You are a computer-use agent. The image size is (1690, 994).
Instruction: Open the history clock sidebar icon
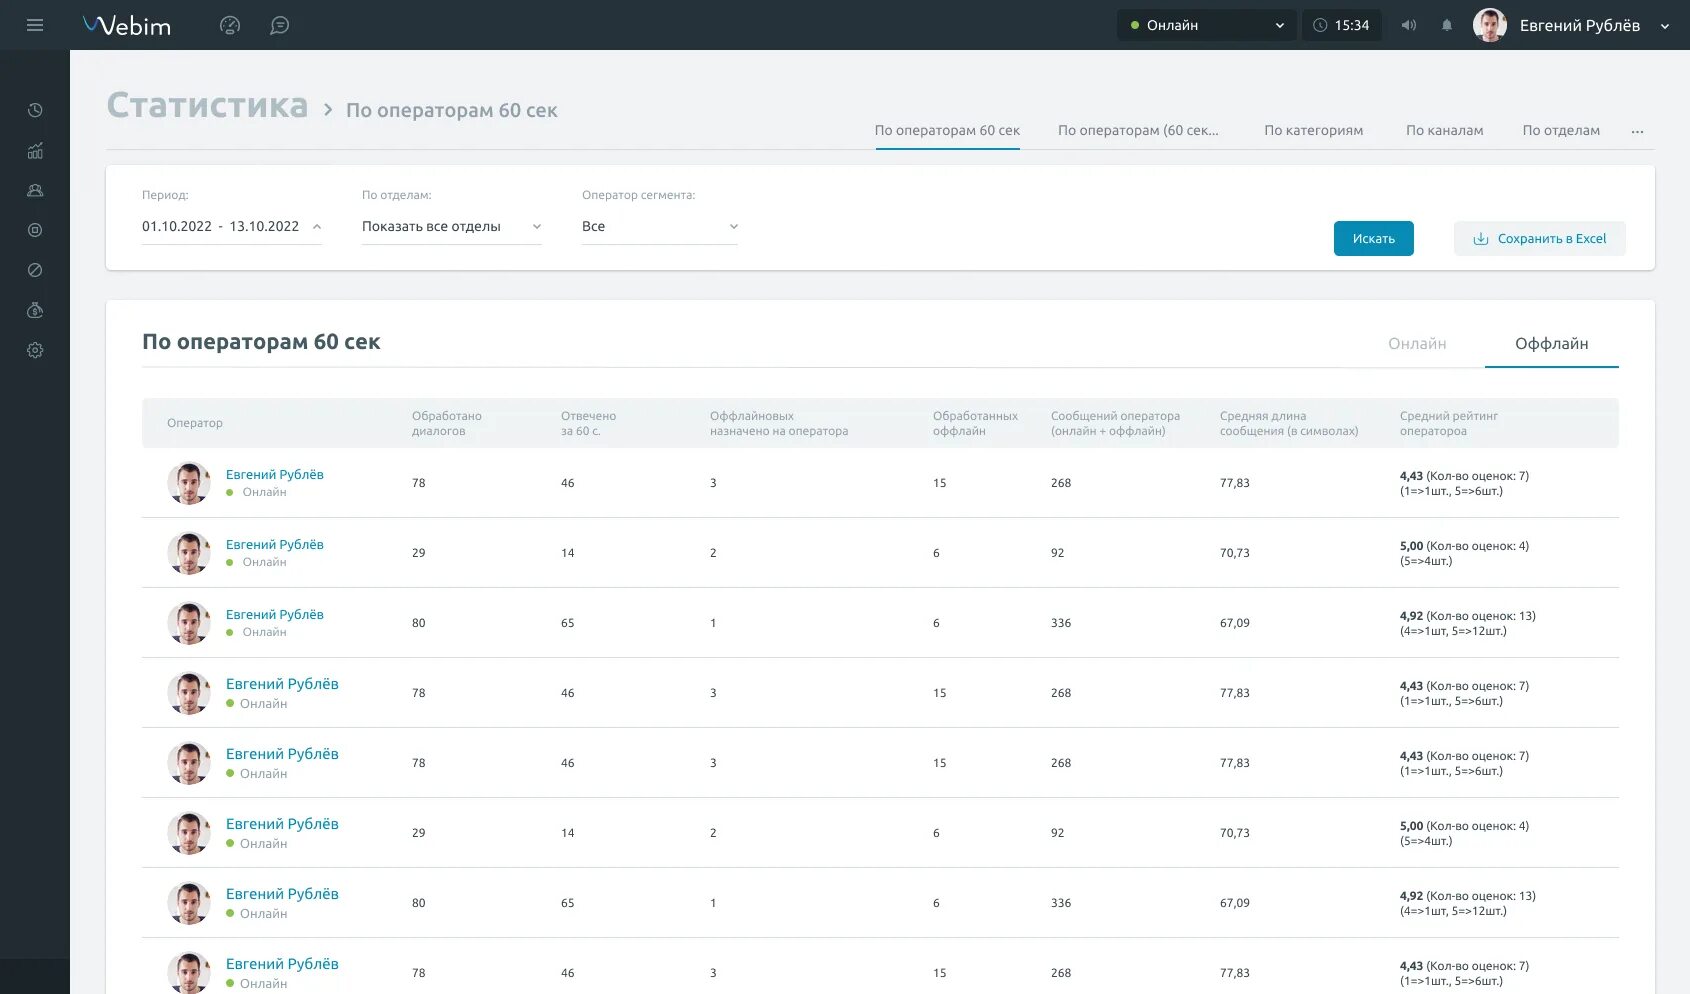(35, 110)
